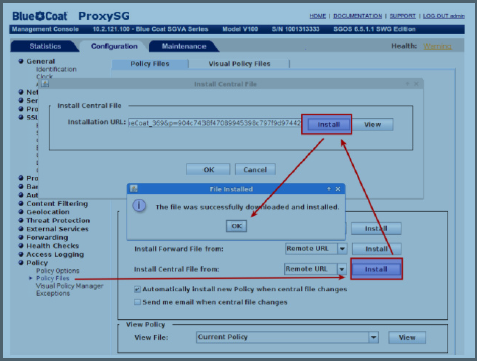
Task: Click the bullet beside Threat Protection
Action: tap(21, 220)
